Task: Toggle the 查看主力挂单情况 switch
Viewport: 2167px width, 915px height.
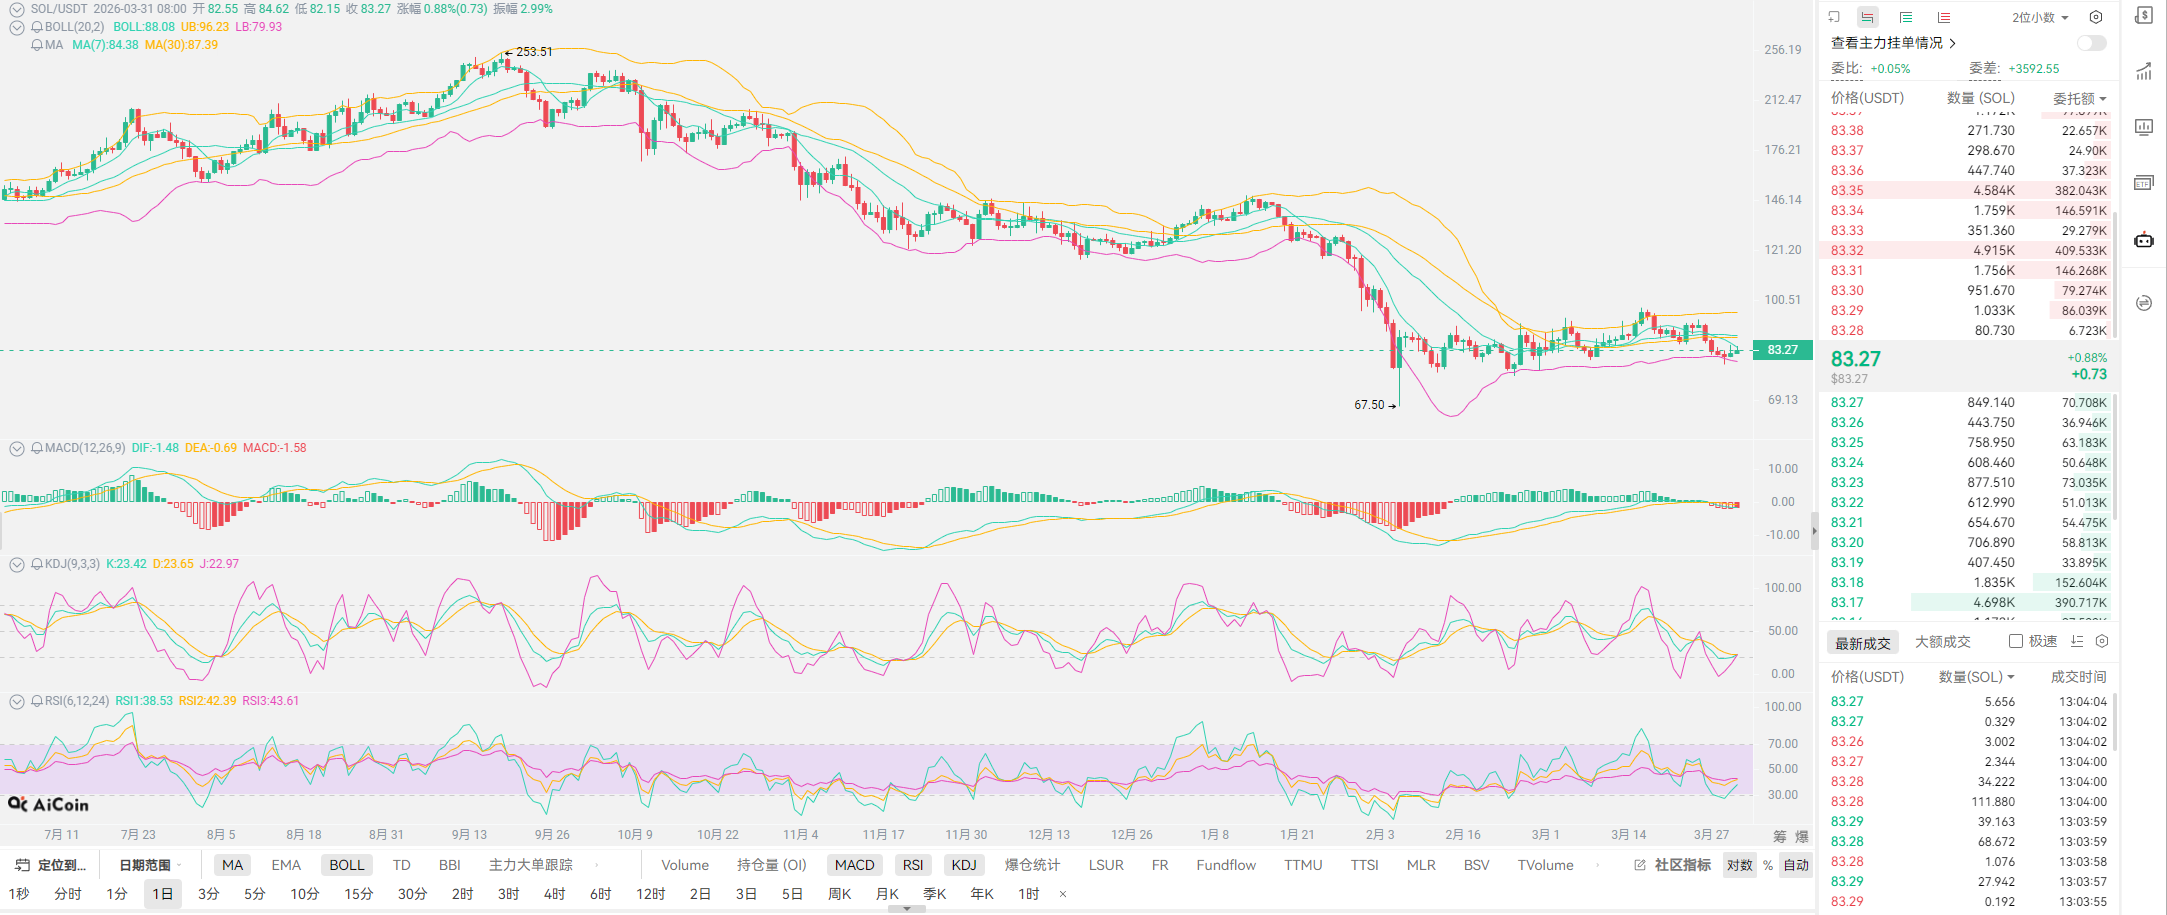Action: 2091,43
